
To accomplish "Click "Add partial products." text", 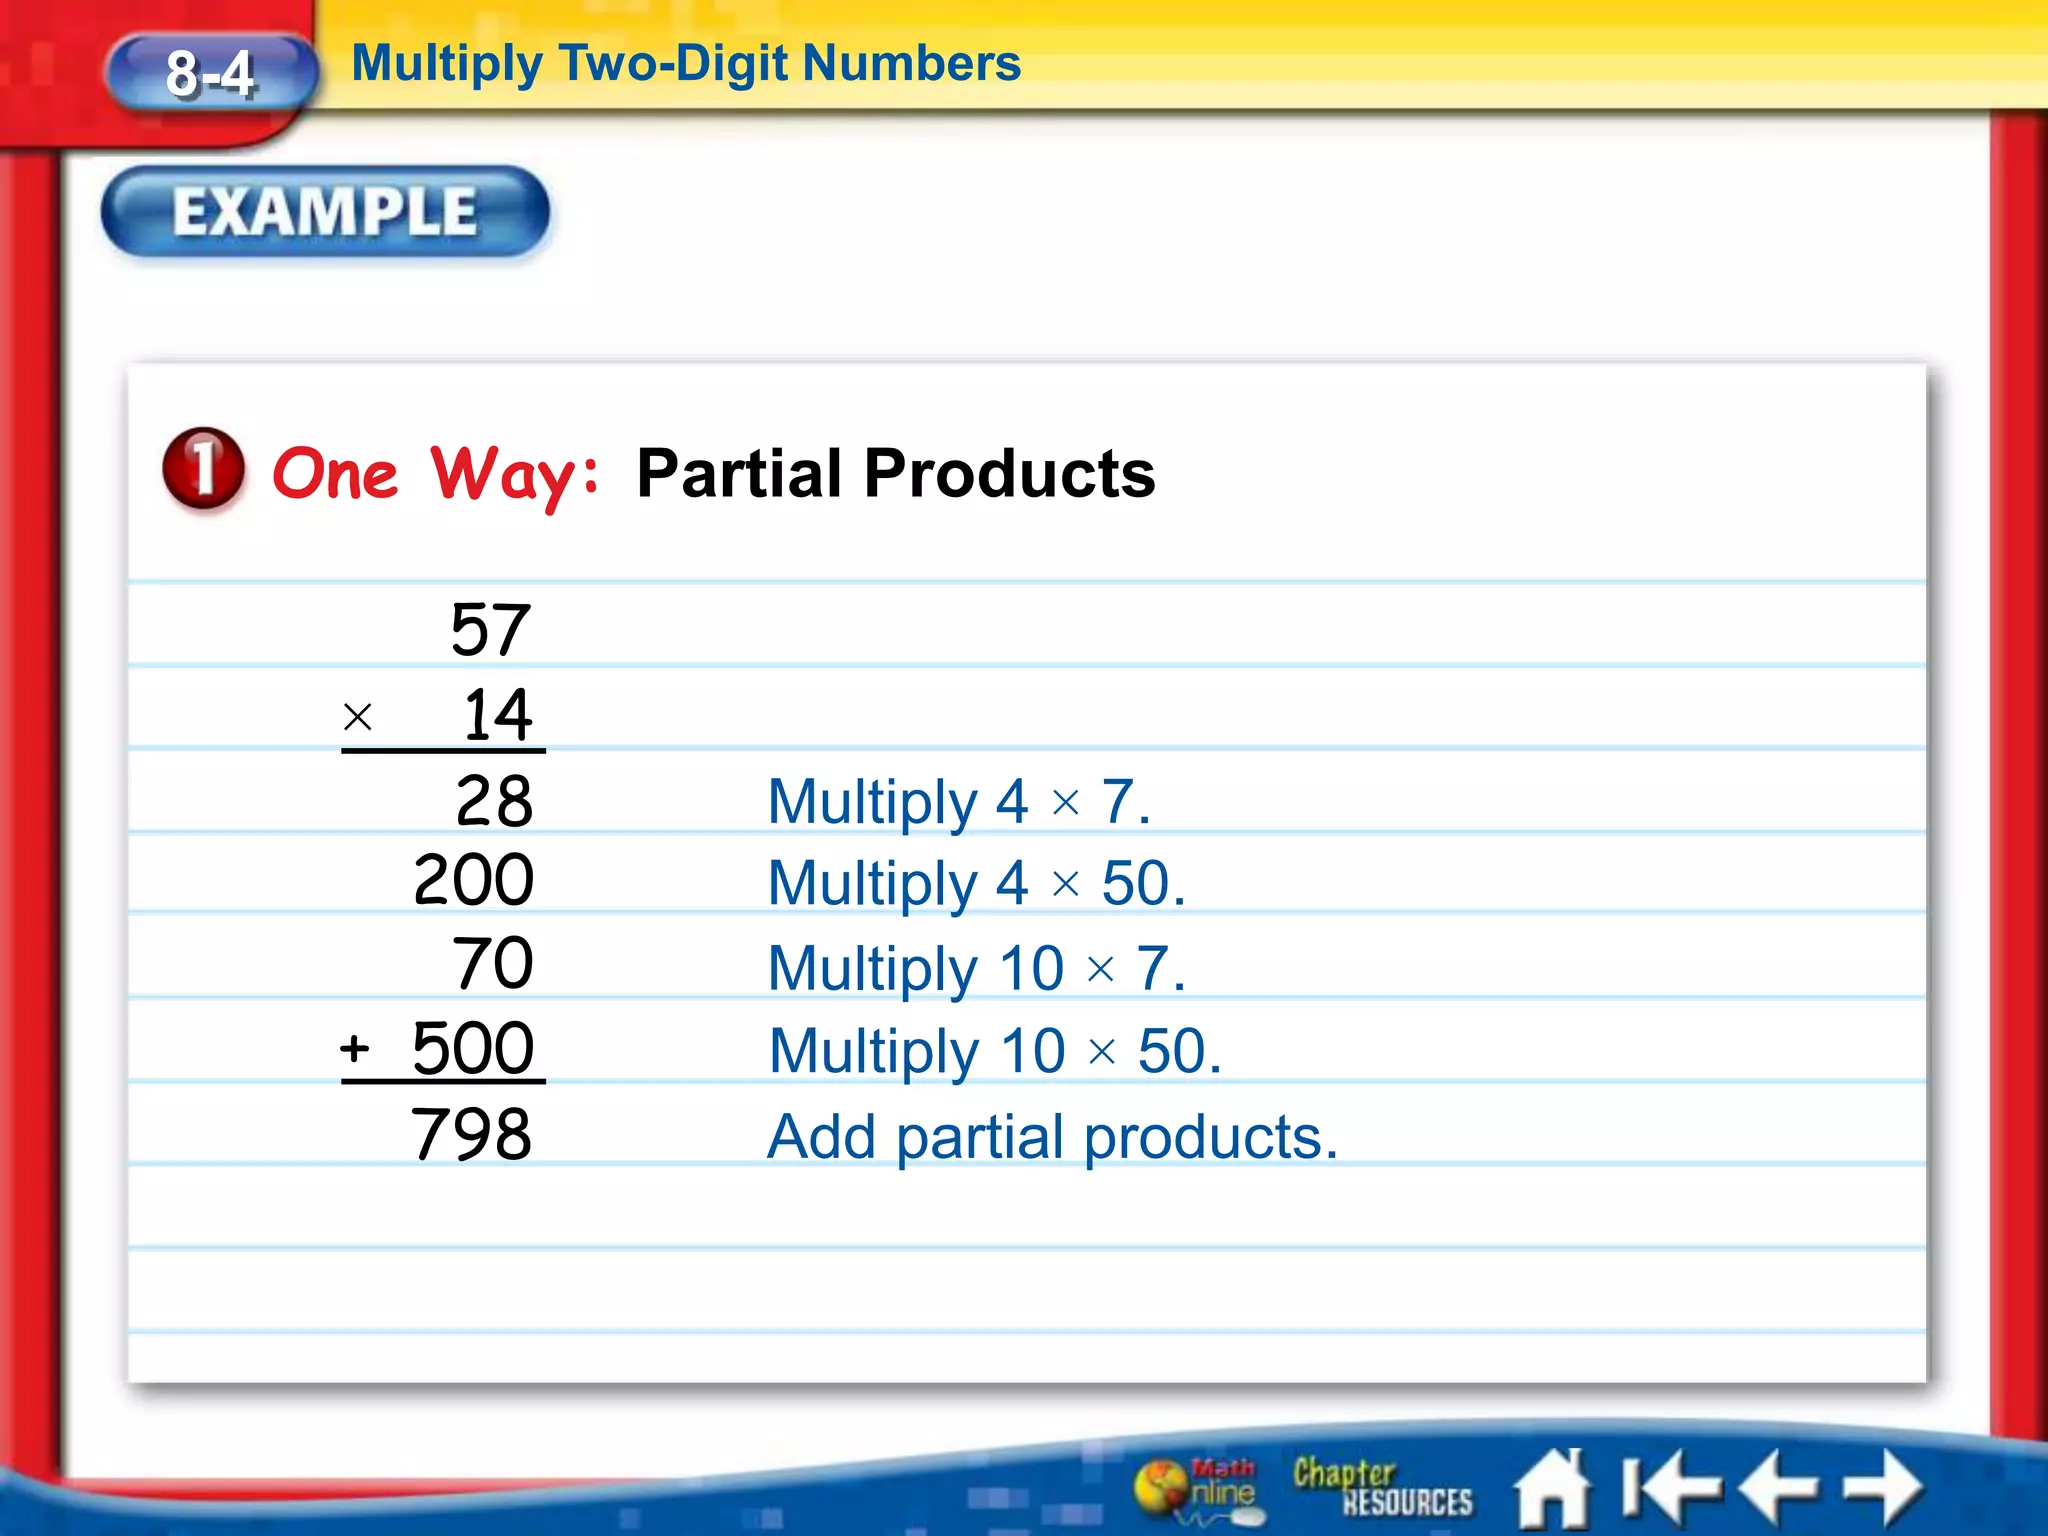I will [1052, 1137].
